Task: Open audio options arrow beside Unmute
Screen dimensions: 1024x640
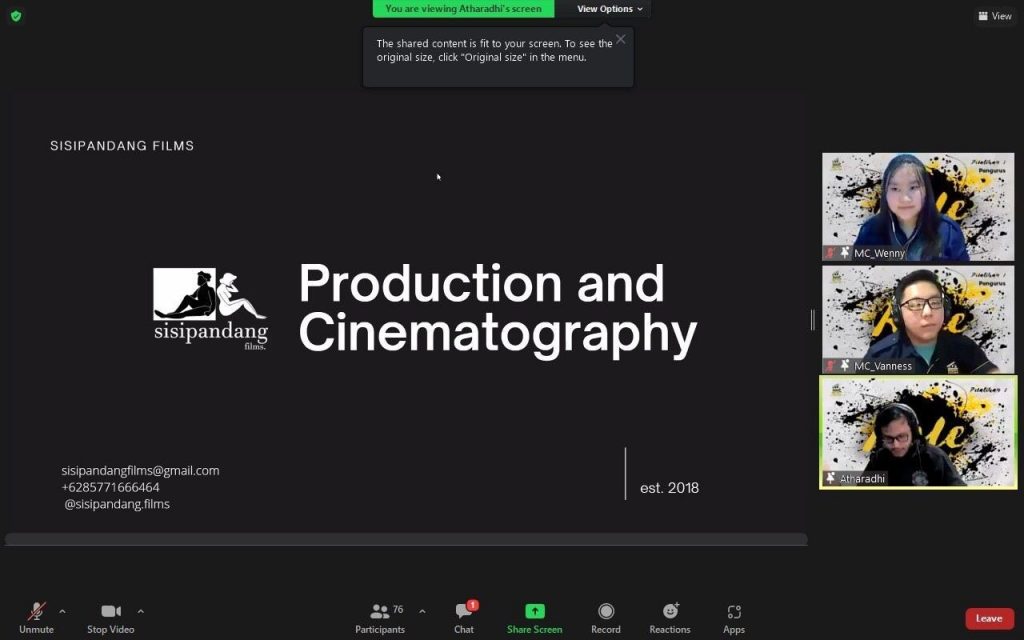Action: point(62,612)
